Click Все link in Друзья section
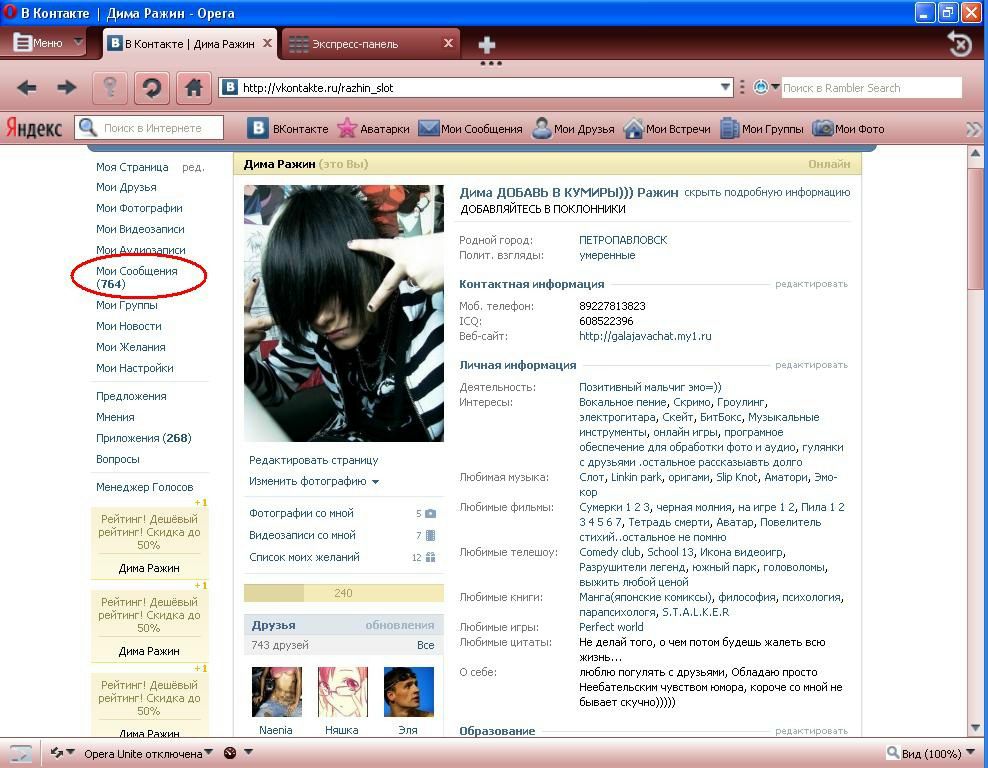Viewport: 988px width, 768px height. (425, 645)
